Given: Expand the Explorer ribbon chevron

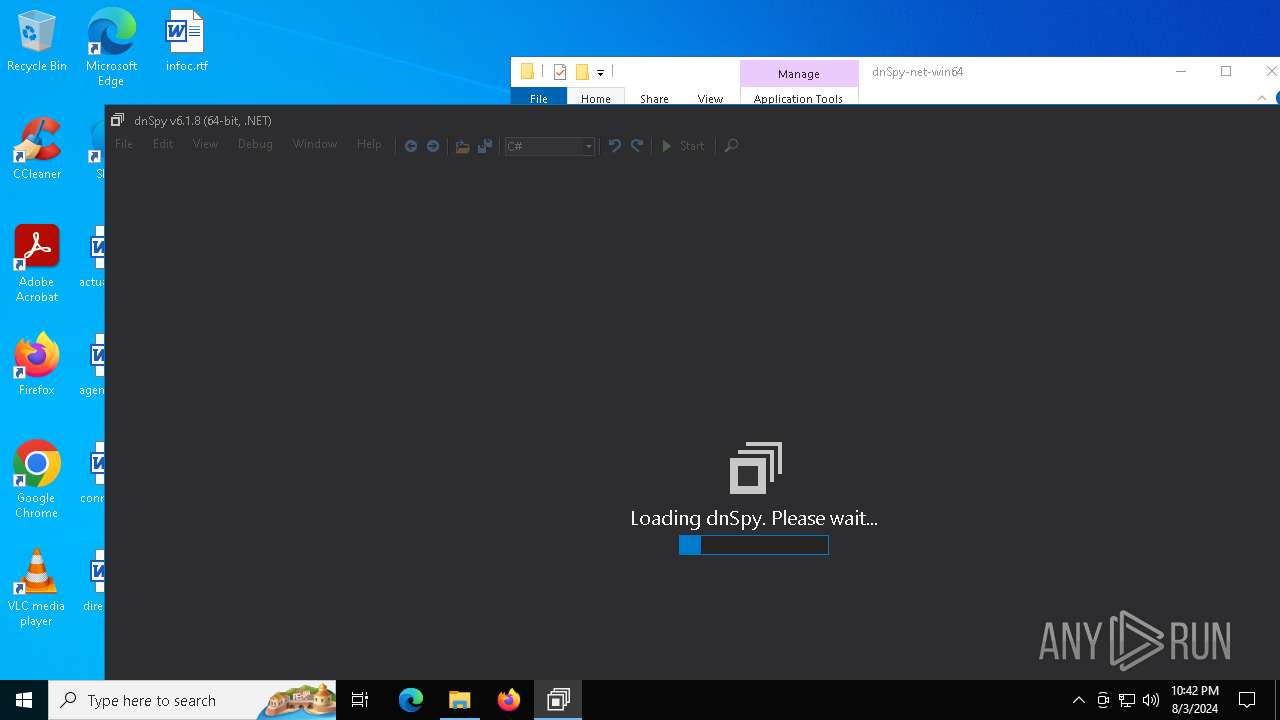Looking at the screenshot, I should [1262, 98].
